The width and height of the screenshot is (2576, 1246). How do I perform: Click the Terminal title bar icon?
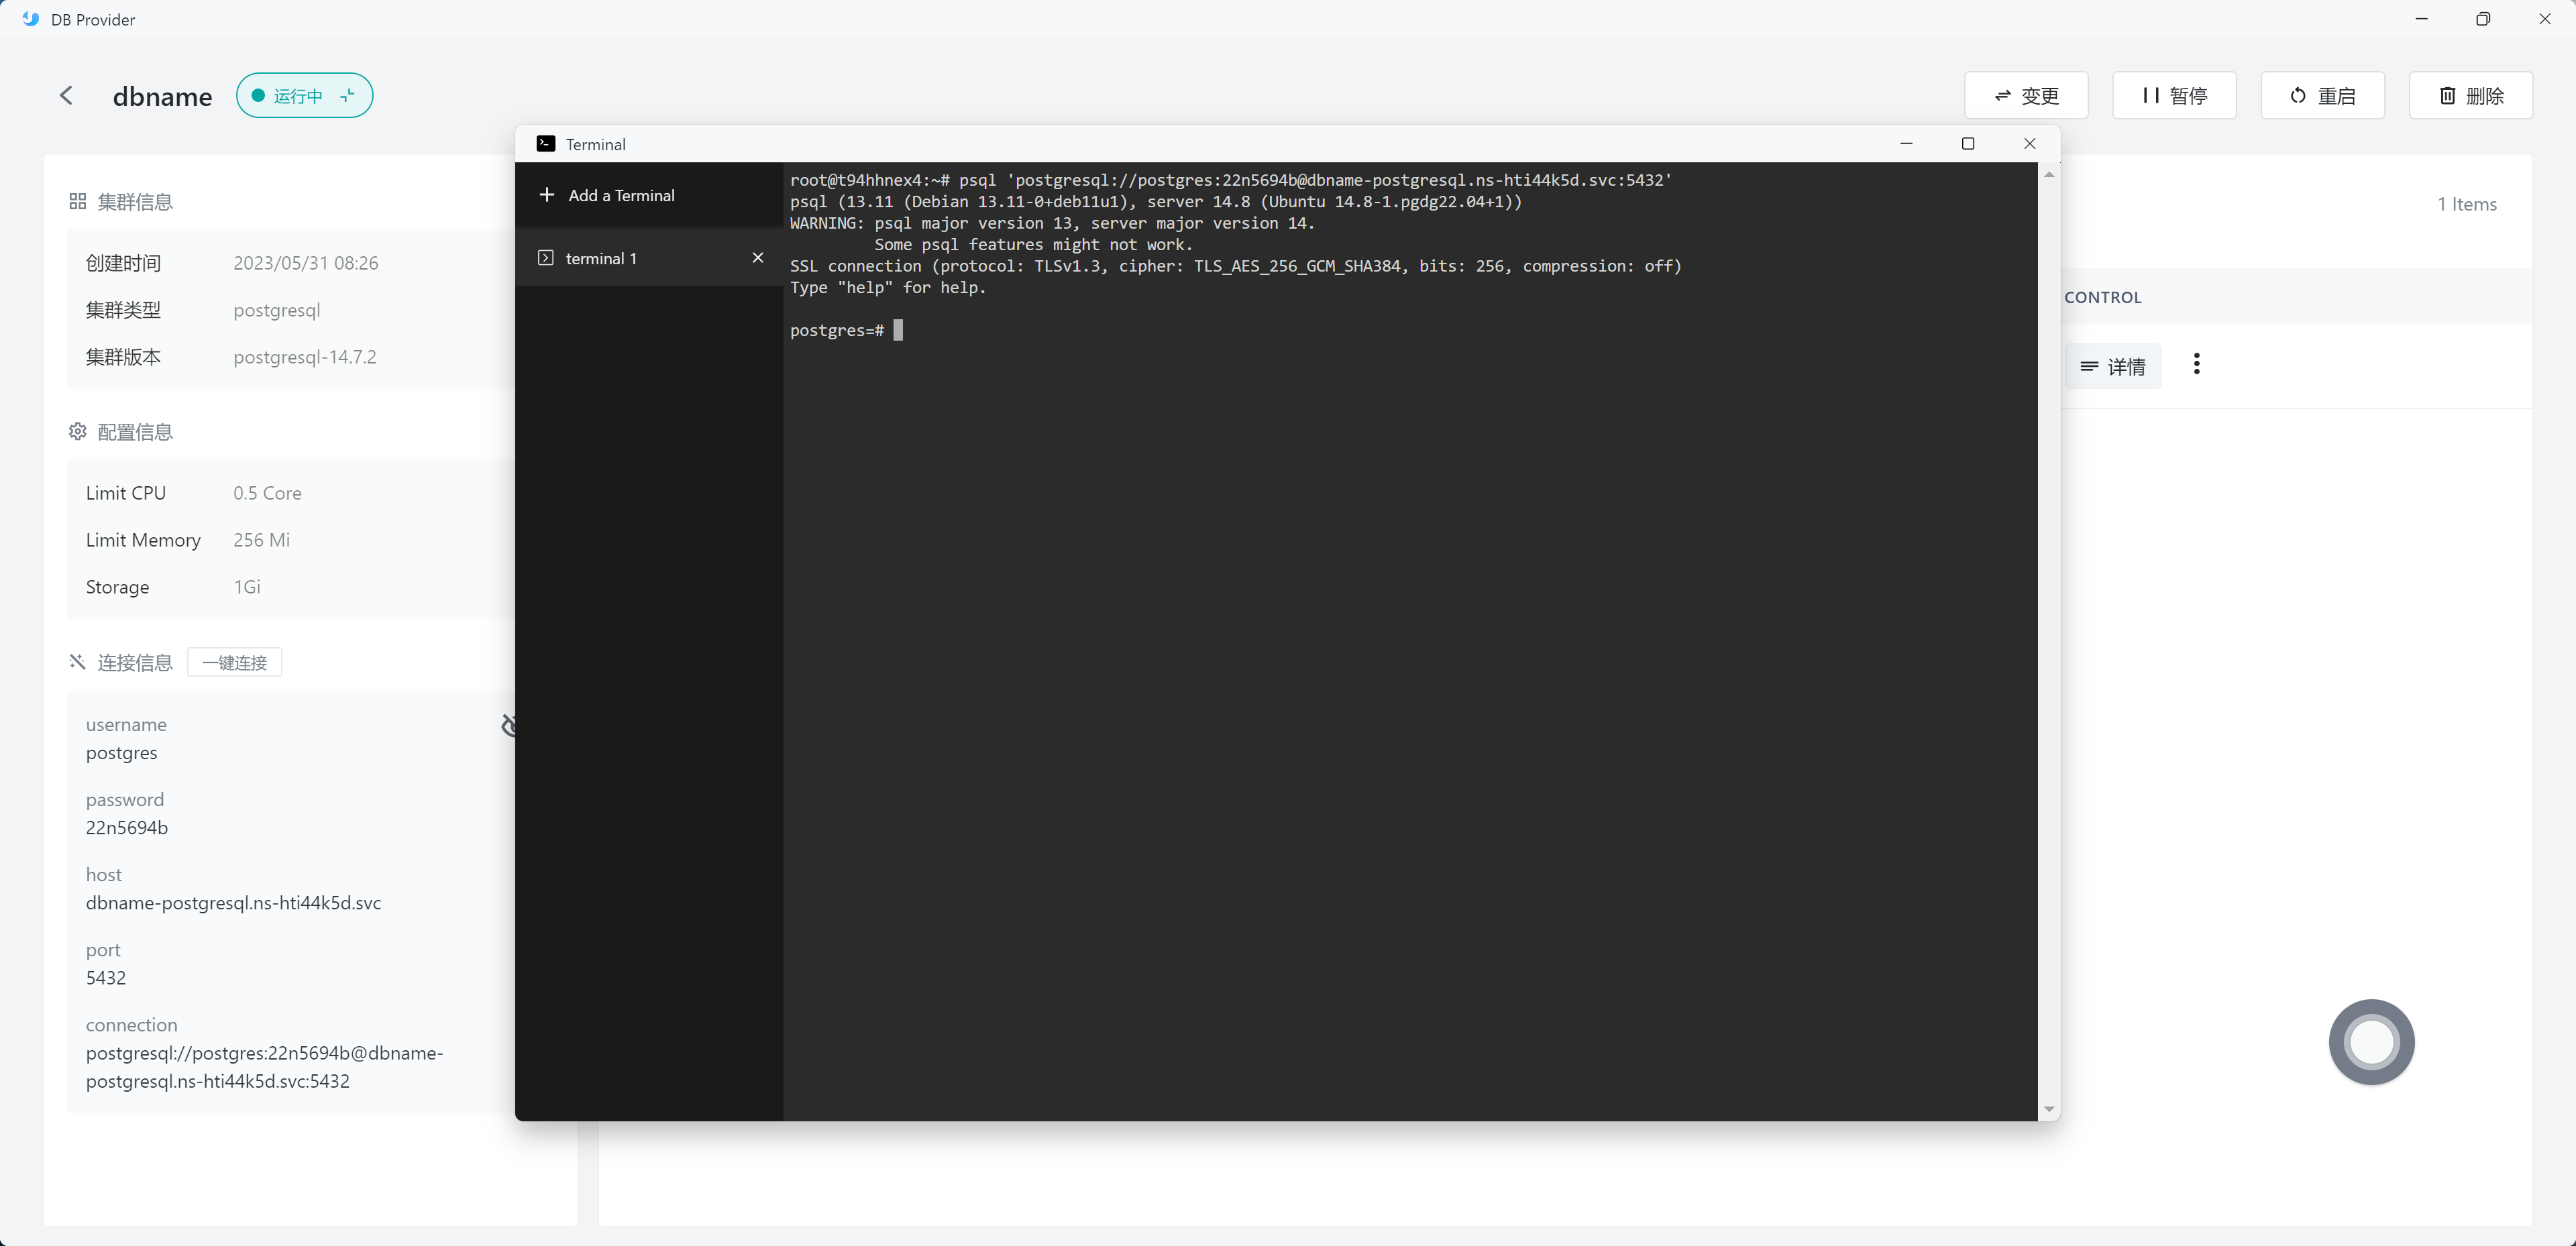(546, 143)
